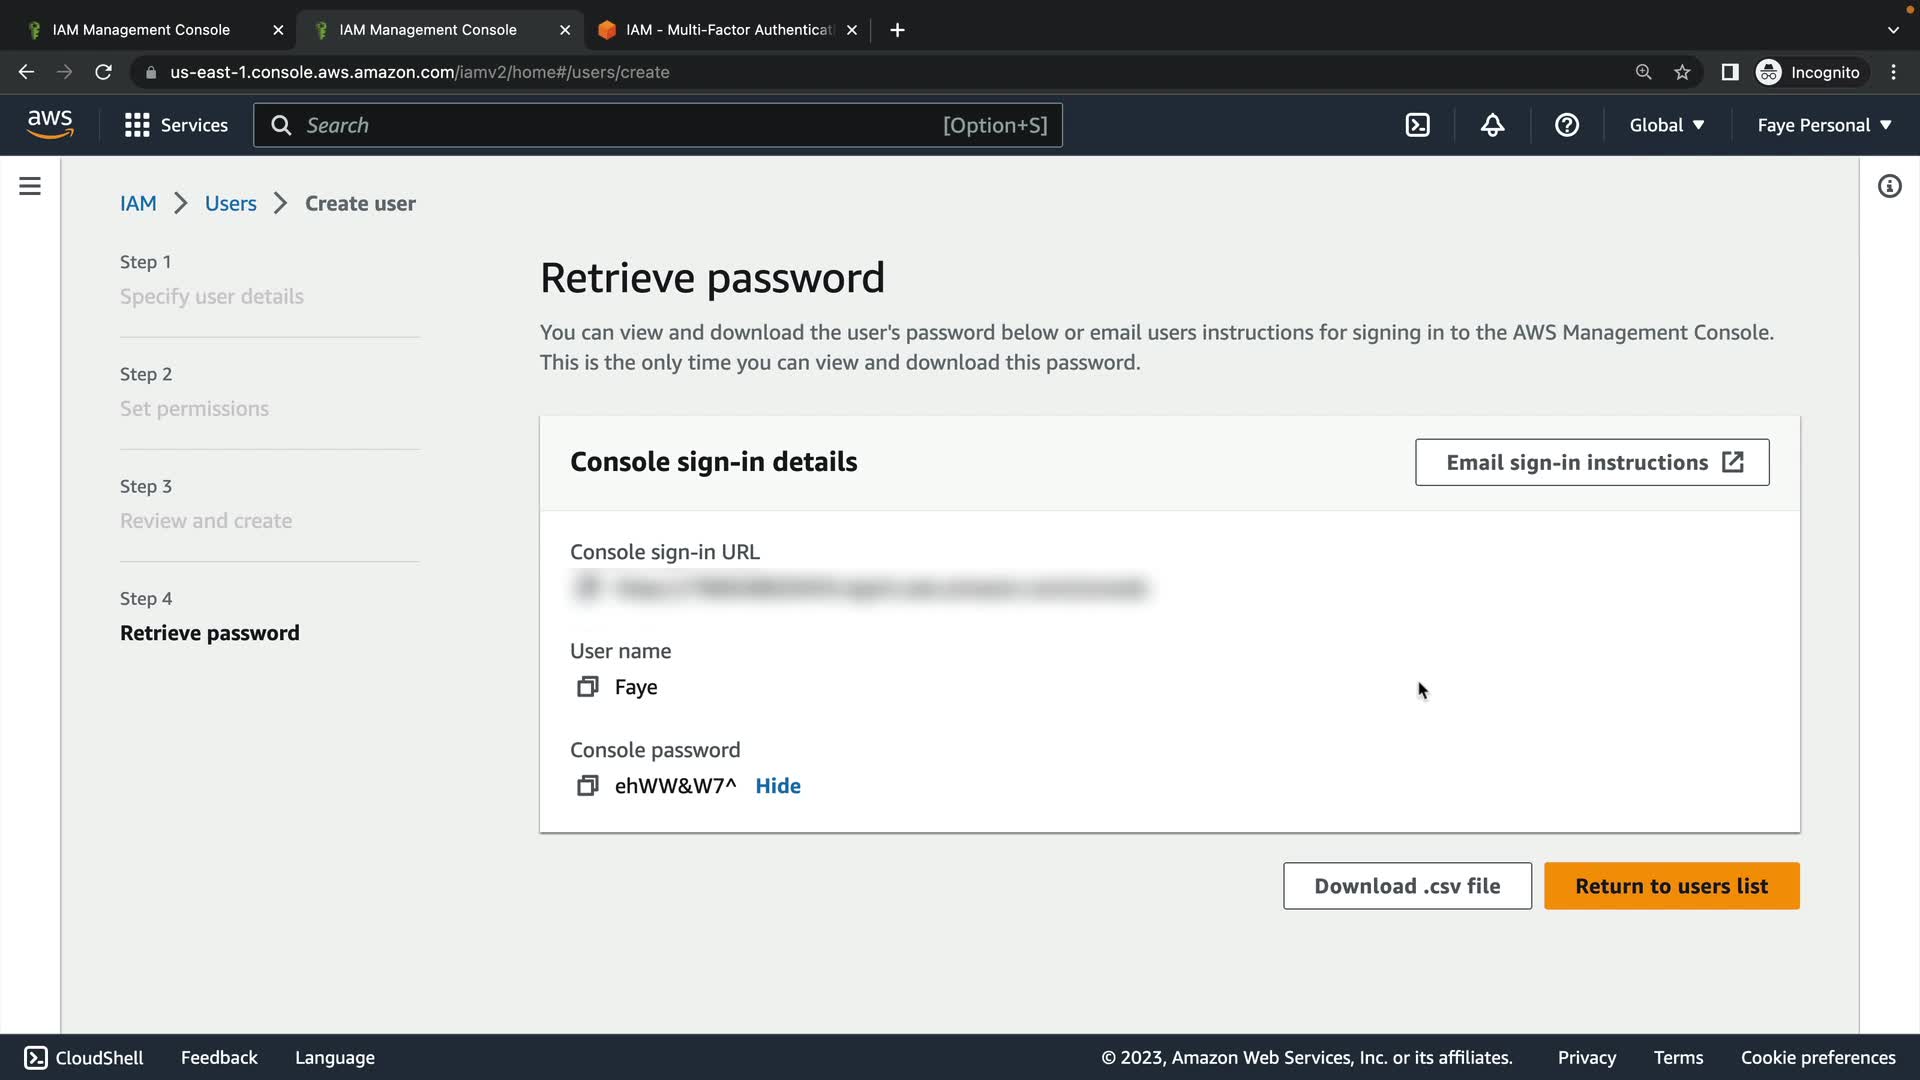
Task: Open the AWS help menu icon
Action: [1566, 125]
